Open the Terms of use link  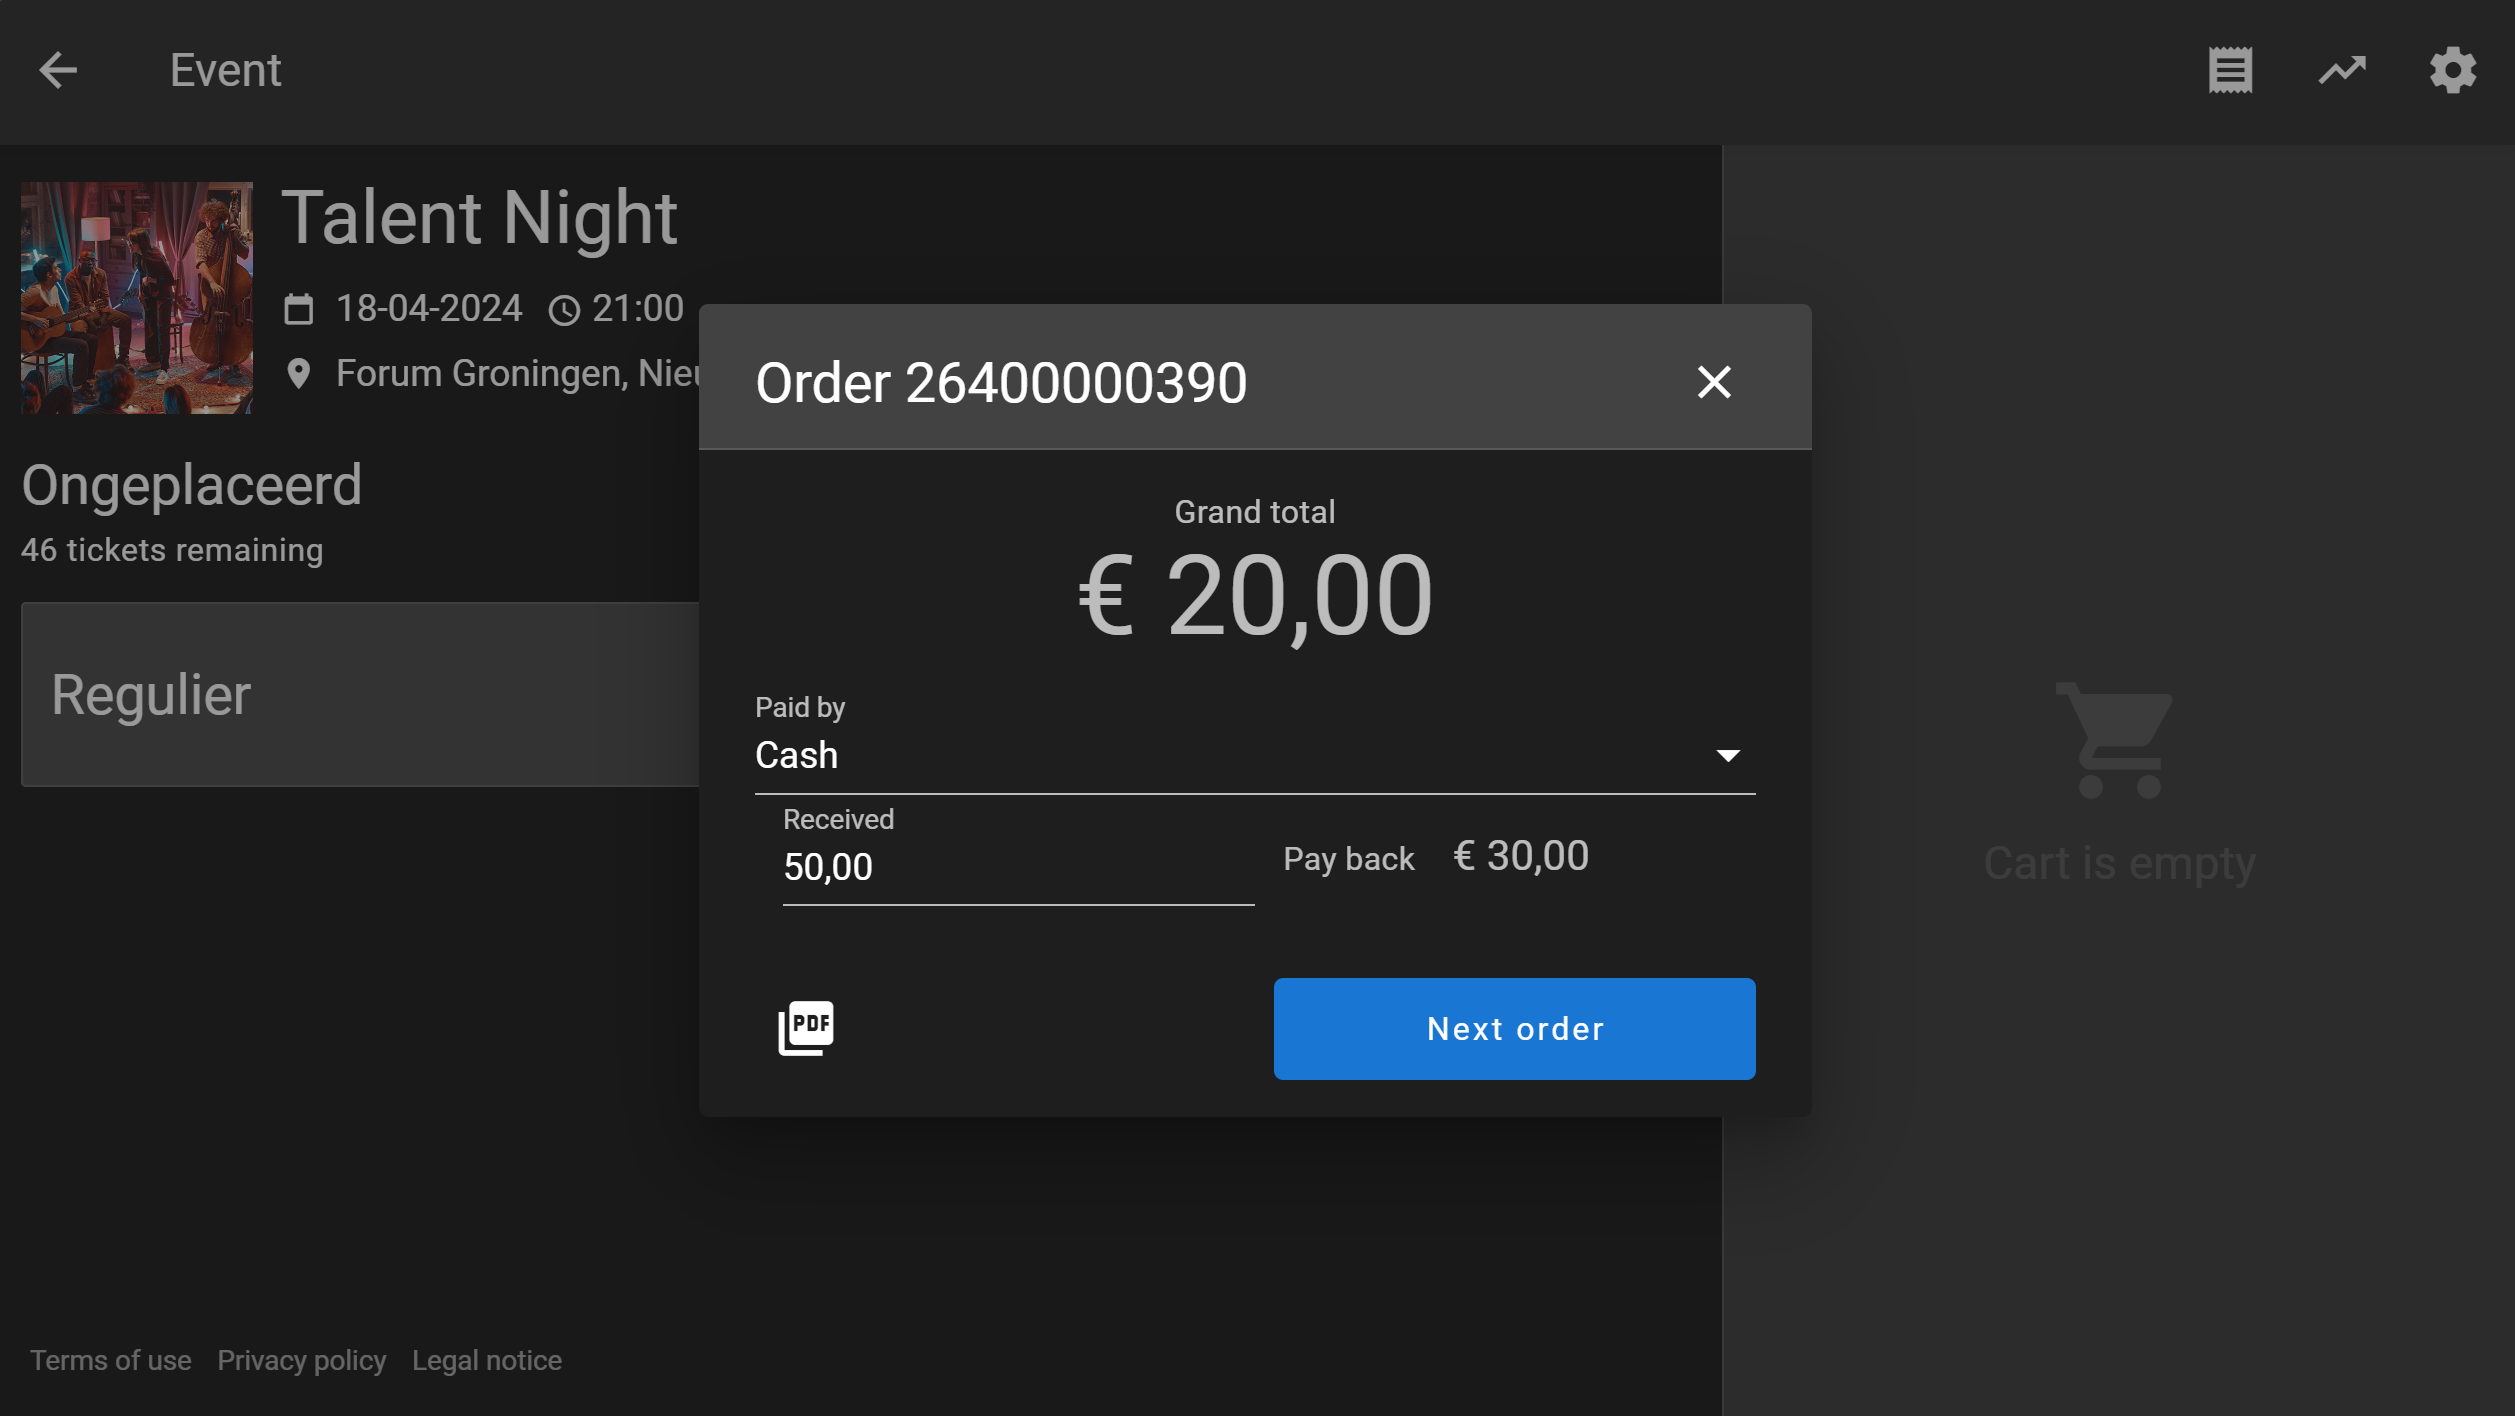click(x=110, y=1360)
